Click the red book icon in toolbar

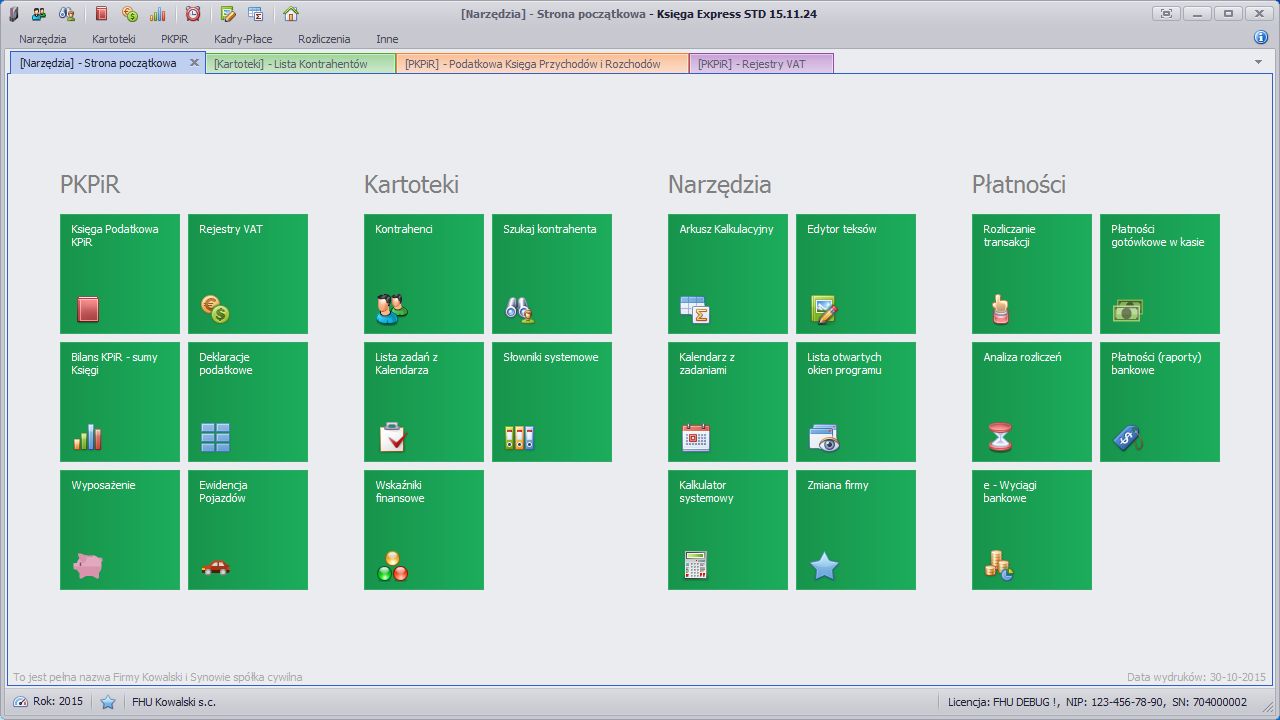pyautogui.click(x=102, y=14)
